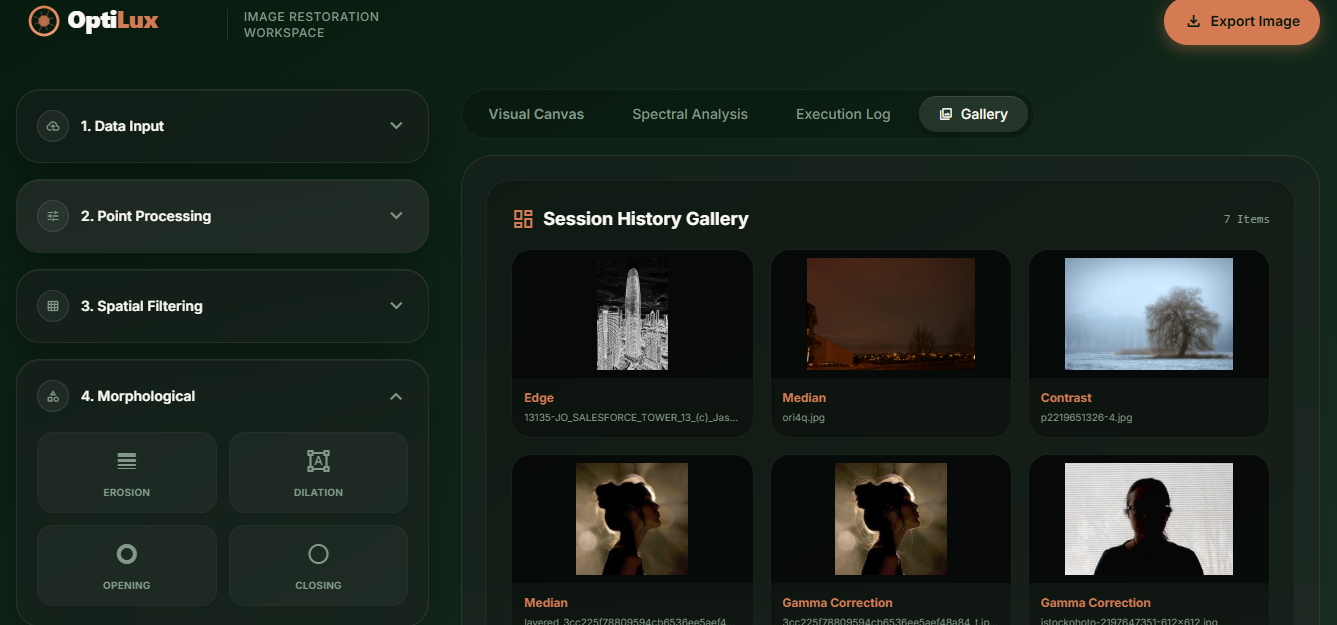This screenshot has width=1337, height=625.
Task: Click the OptiLux logo icon
Action: pyautogui.click(x=44, y=20)
